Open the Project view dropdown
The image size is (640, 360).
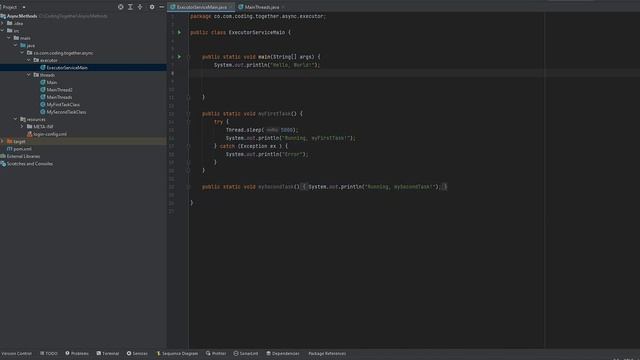click(x=24, y=7)
